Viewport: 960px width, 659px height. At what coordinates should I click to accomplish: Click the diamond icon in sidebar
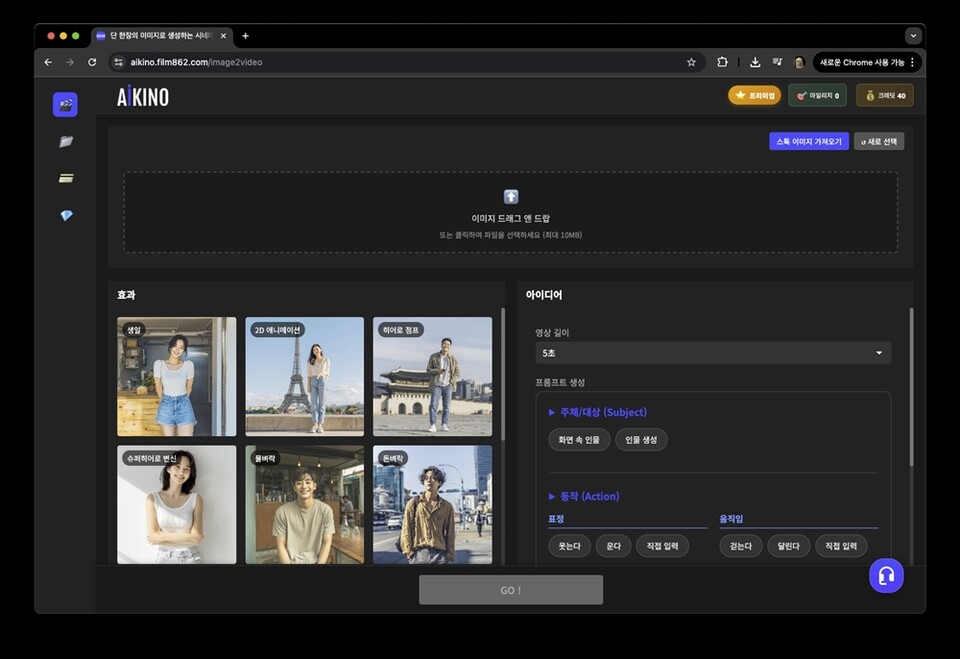[66, 215]
